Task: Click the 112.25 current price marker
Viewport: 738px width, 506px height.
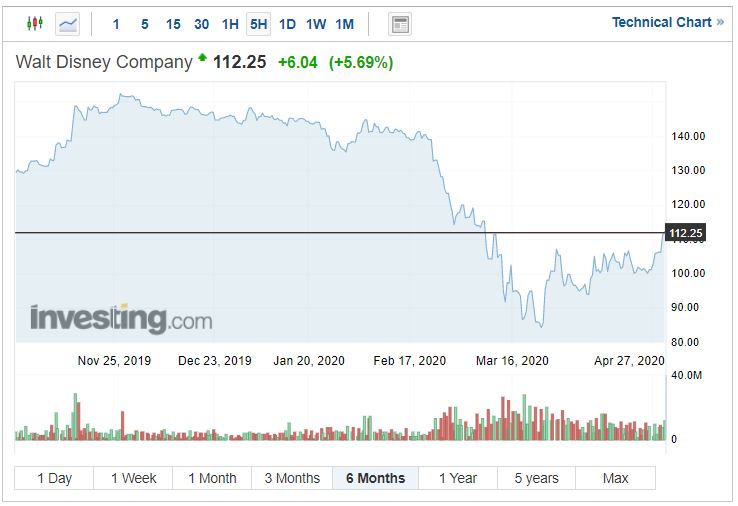Action: (x=685, y=233)
